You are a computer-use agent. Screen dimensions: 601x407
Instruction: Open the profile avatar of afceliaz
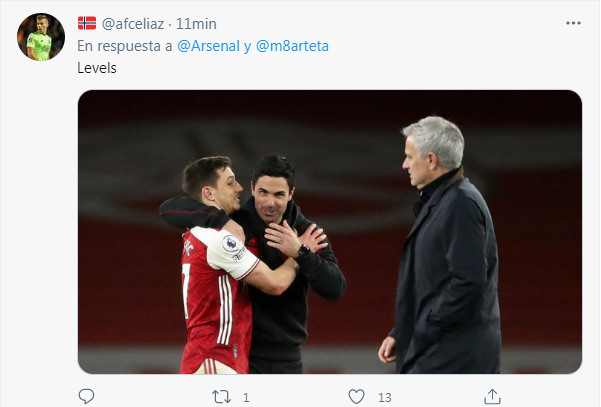40,37
